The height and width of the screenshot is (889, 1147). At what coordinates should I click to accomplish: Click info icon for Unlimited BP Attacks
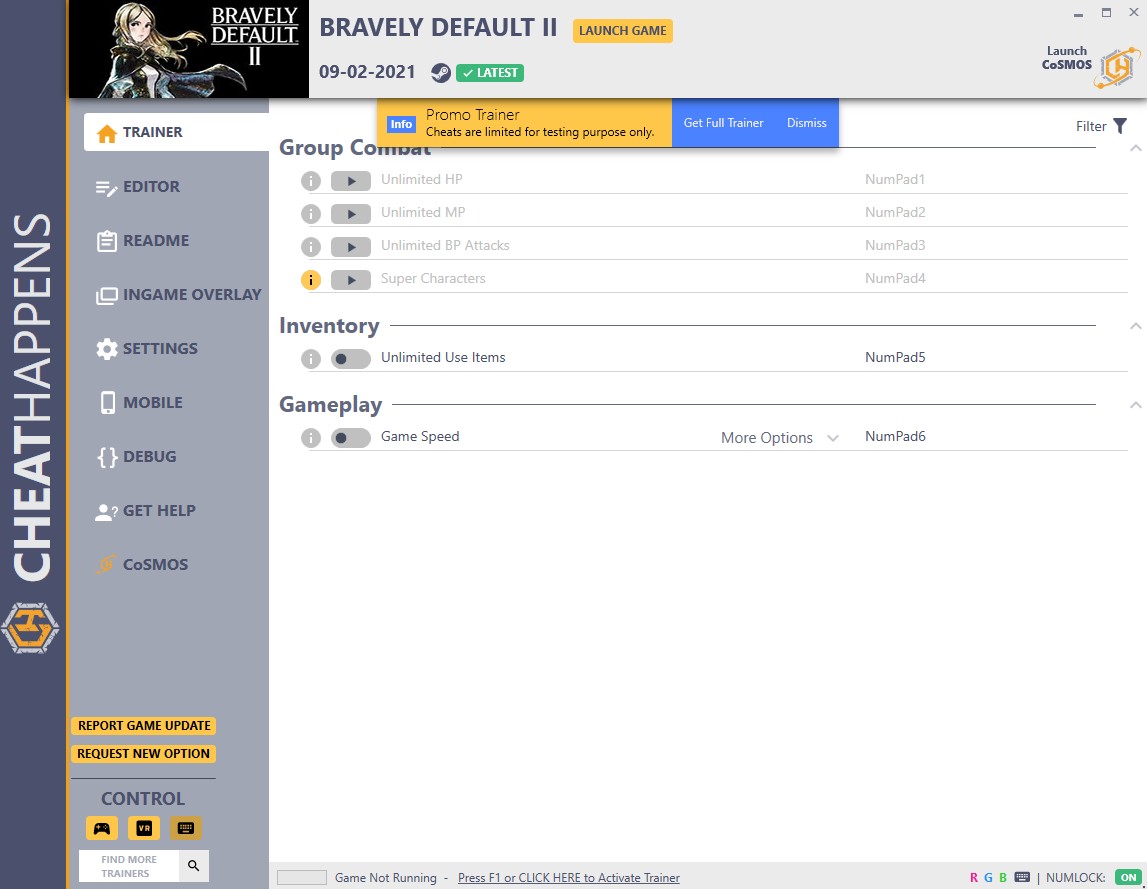(x=311, y=247)
